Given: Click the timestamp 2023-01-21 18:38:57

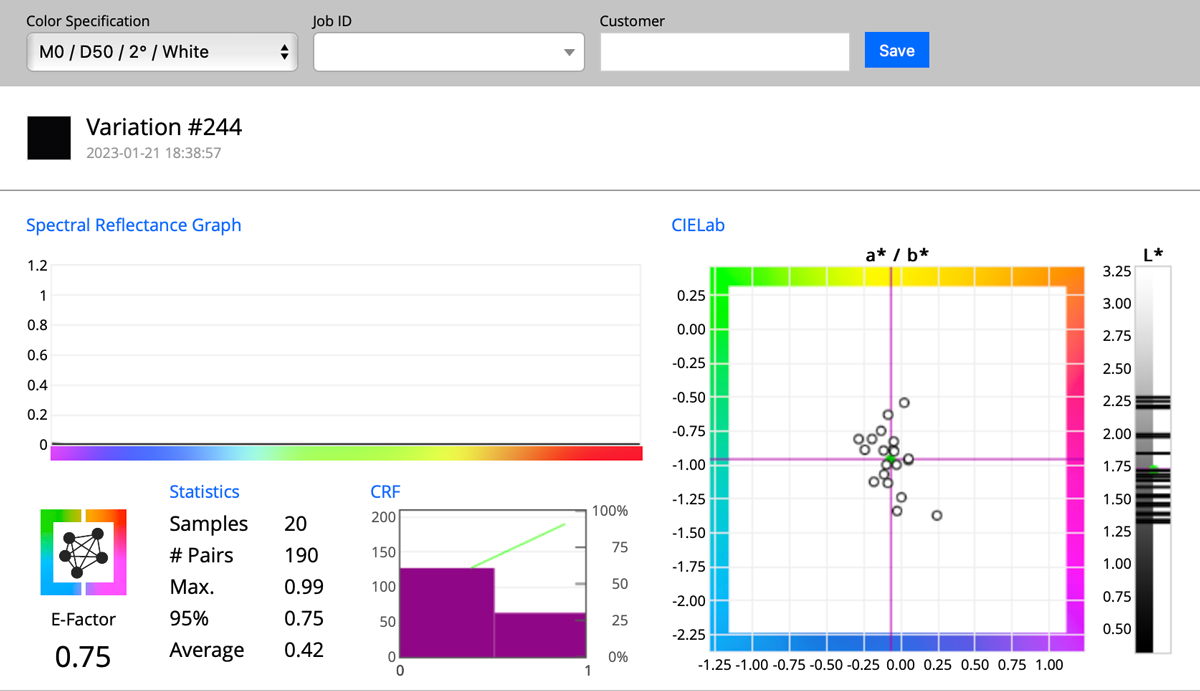Looking at the screenshot, I should [153, 154].
